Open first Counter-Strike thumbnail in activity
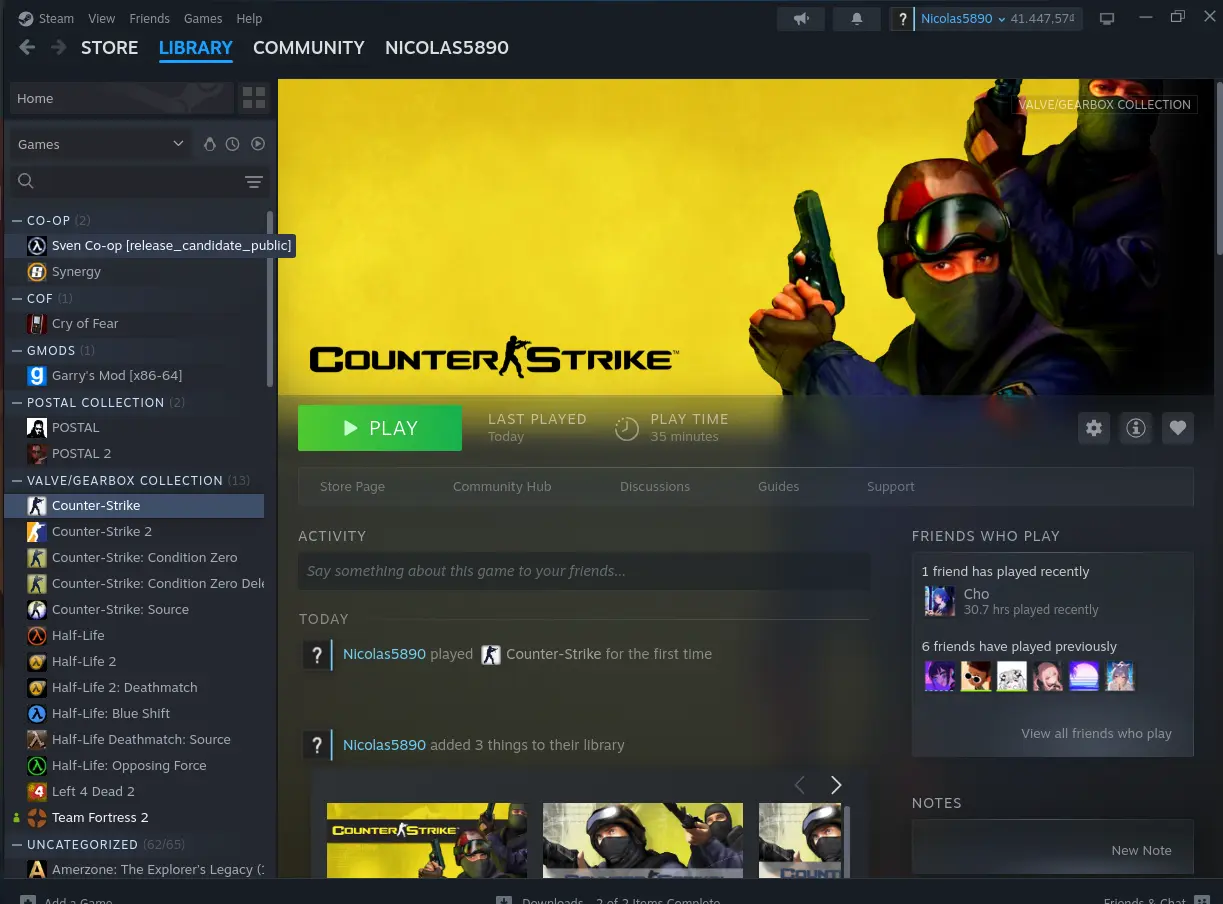Viewport: 1223px width, 904px height. click(x=427, y=840)
